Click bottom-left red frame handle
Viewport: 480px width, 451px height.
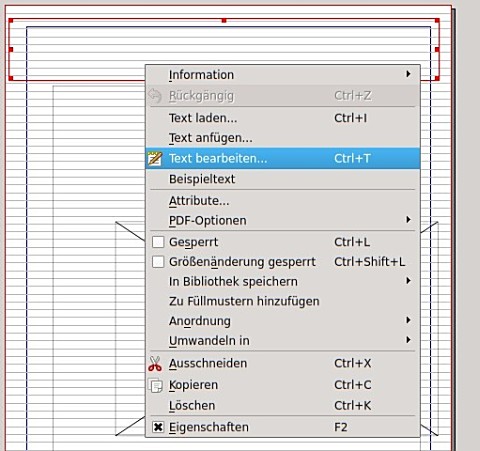pyautogui.click(x=11, y=78)
